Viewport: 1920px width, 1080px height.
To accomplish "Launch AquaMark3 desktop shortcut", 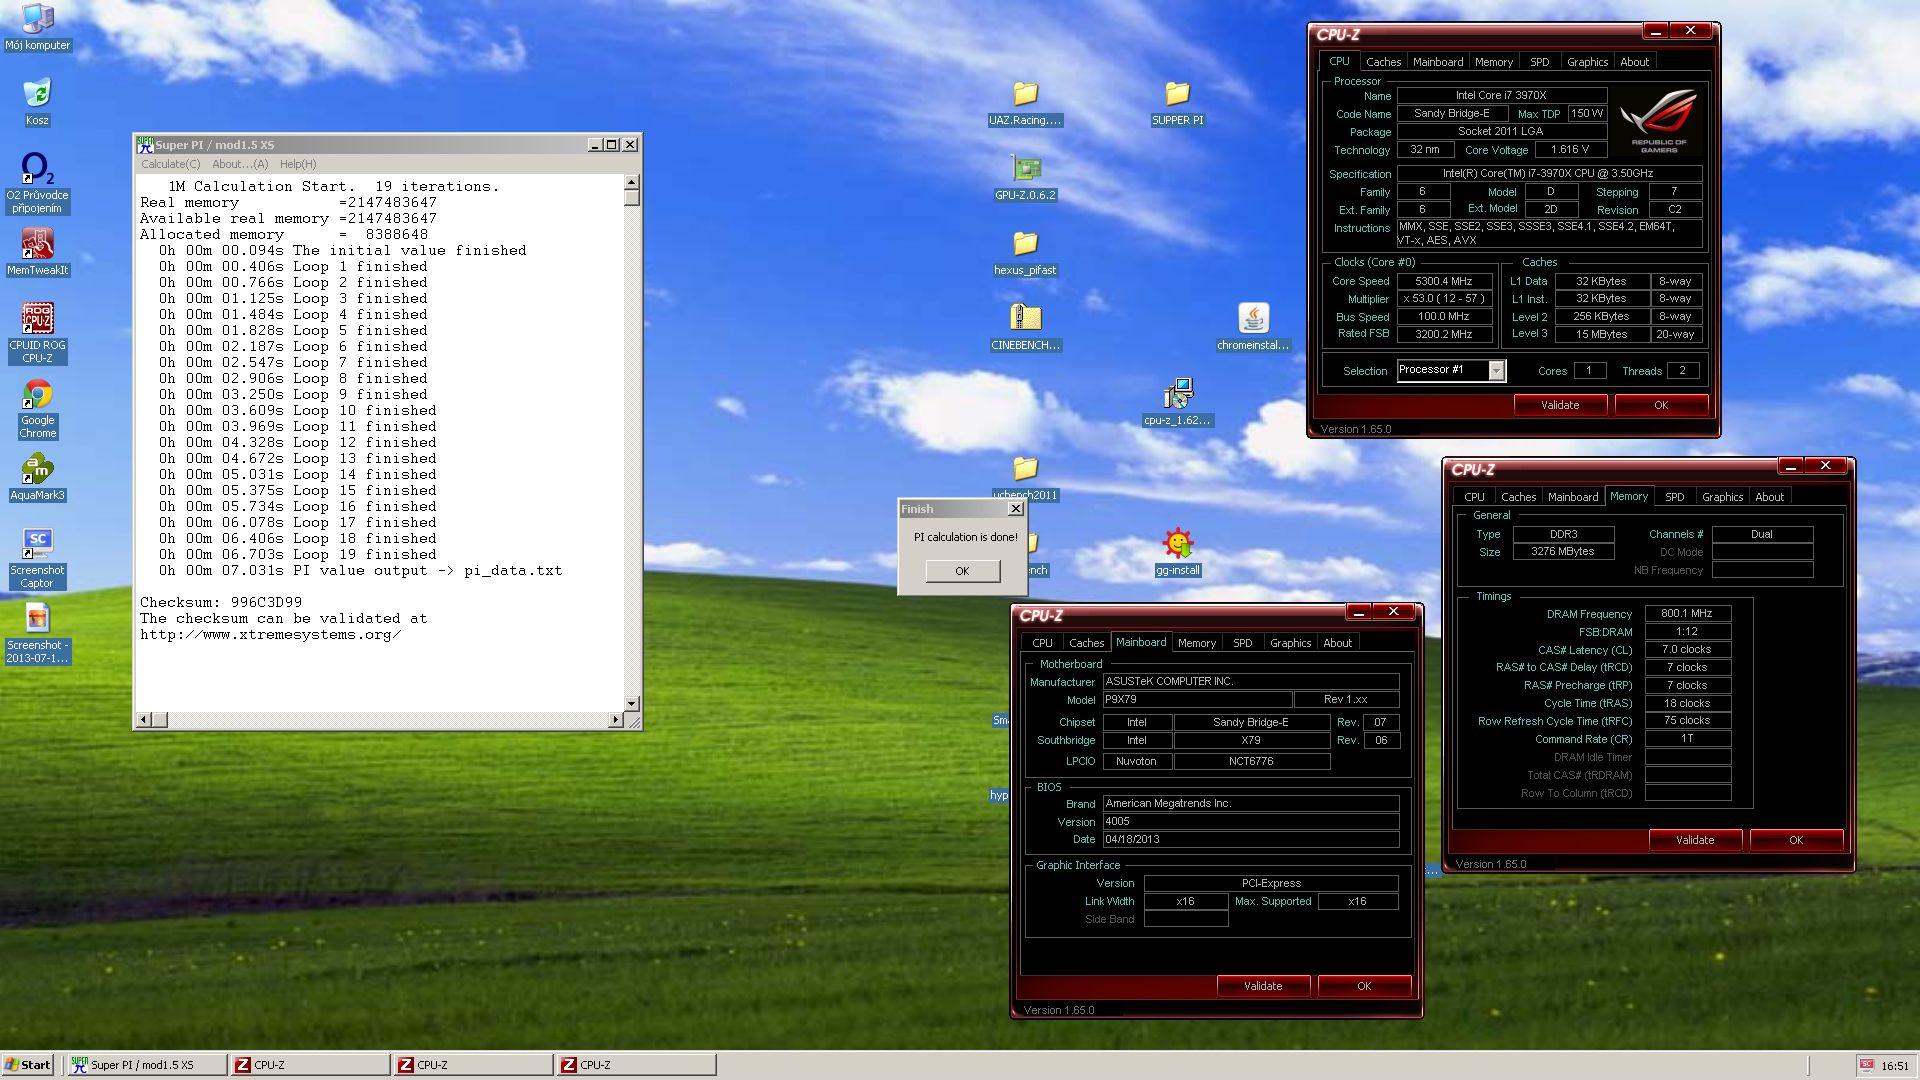I will click(x=37, y=477).
